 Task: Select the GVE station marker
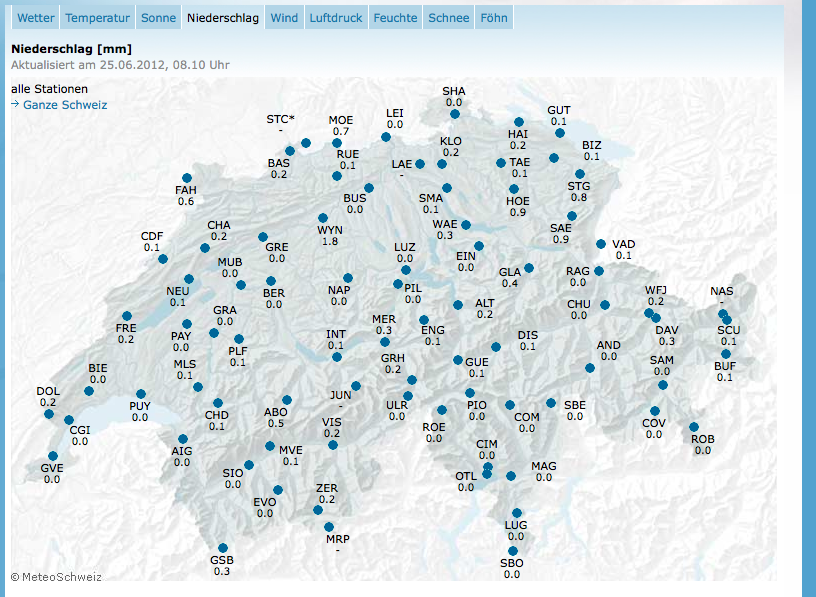point(53,455)
